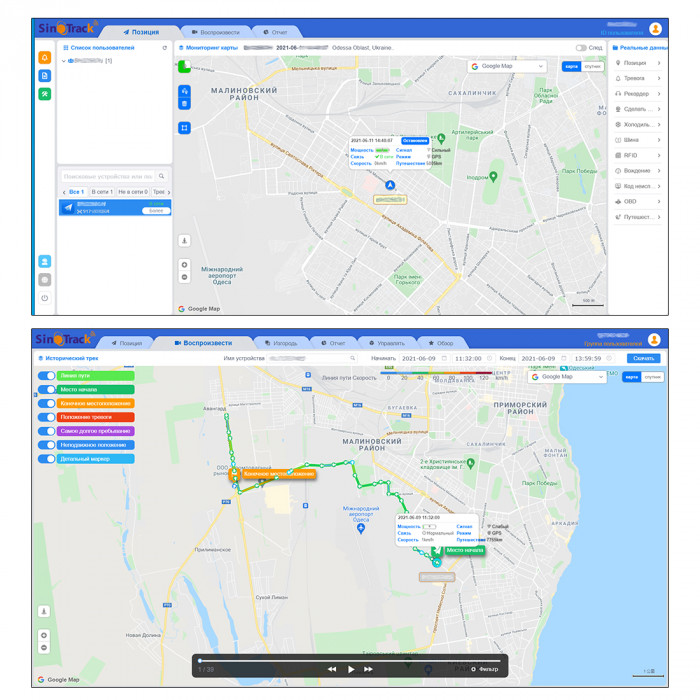Zoom out on the playback map
700x700 pixels.
[x=44, y=648]
